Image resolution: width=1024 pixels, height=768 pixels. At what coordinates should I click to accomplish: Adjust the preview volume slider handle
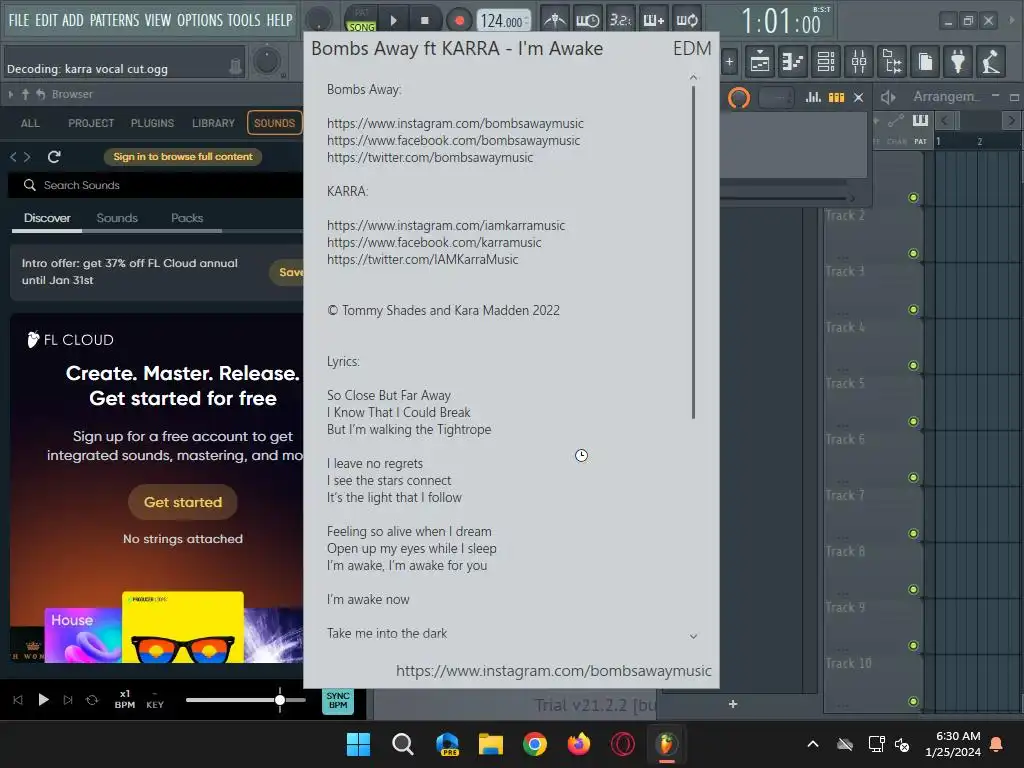point(280,700)
